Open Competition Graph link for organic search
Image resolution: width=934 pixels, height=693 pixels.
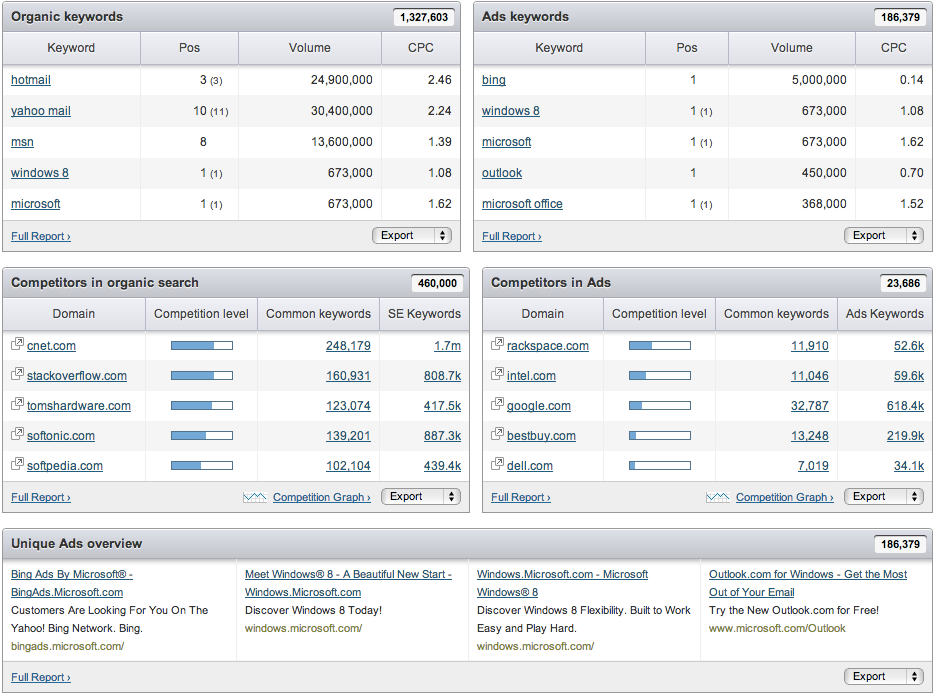322,497
